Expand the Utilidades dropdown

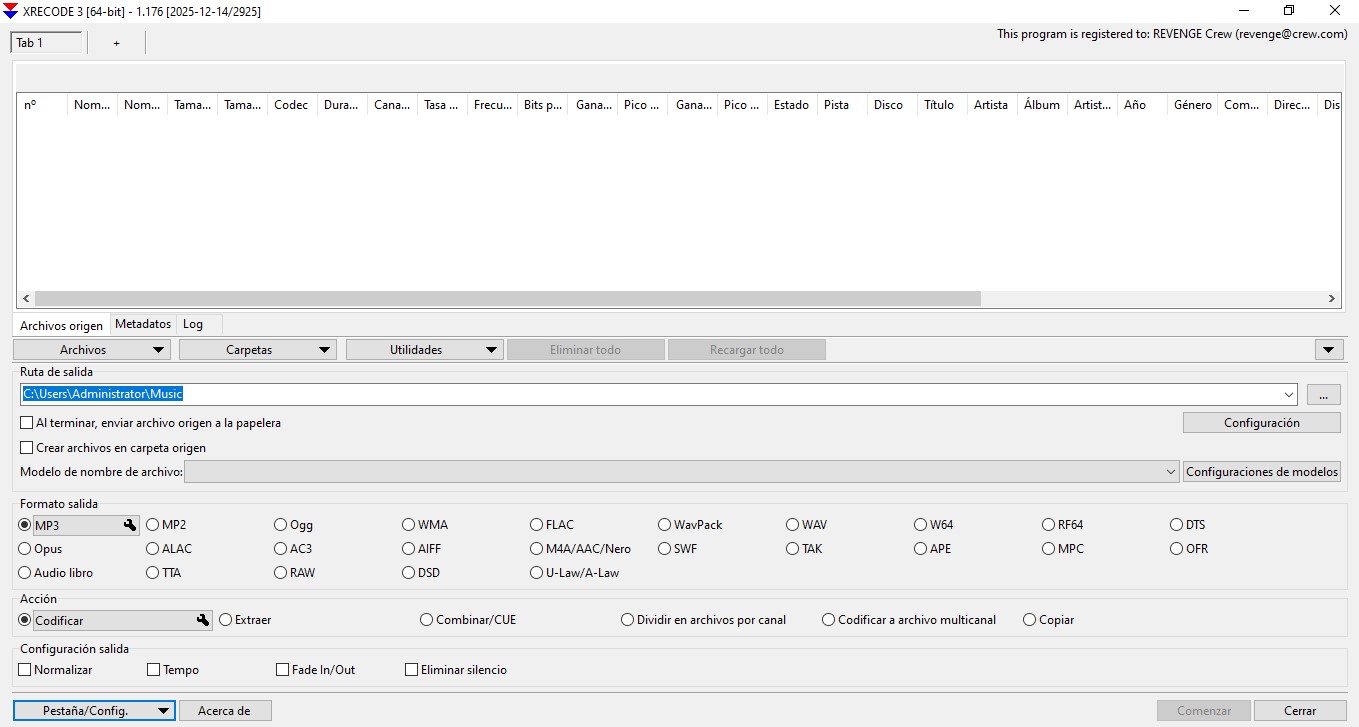[x=424, y=349]
